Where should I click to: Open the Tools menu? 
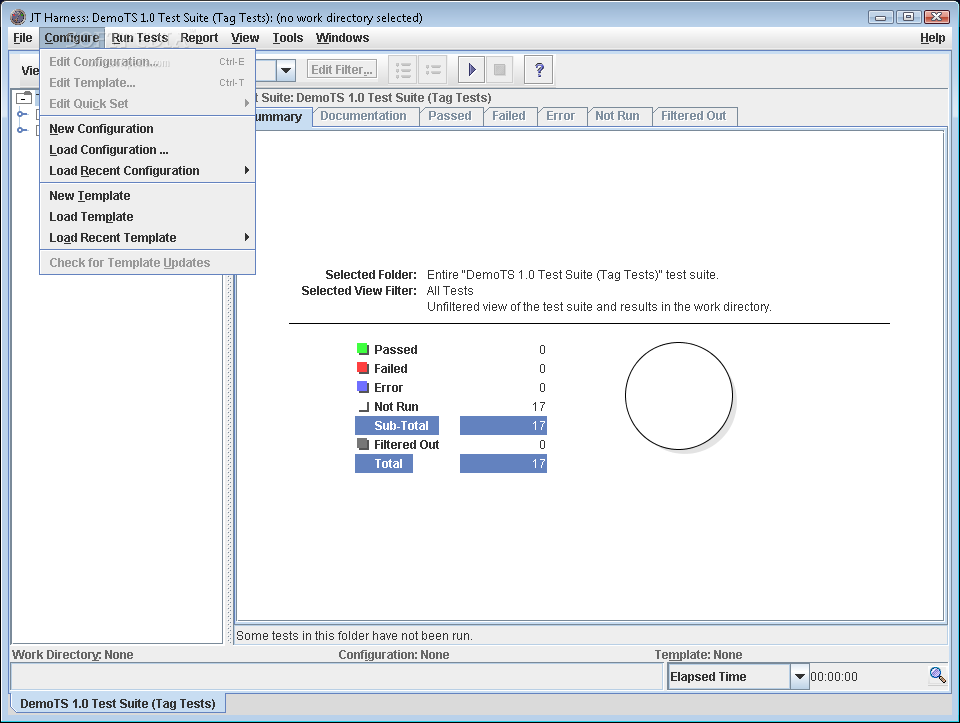(288, 38)
